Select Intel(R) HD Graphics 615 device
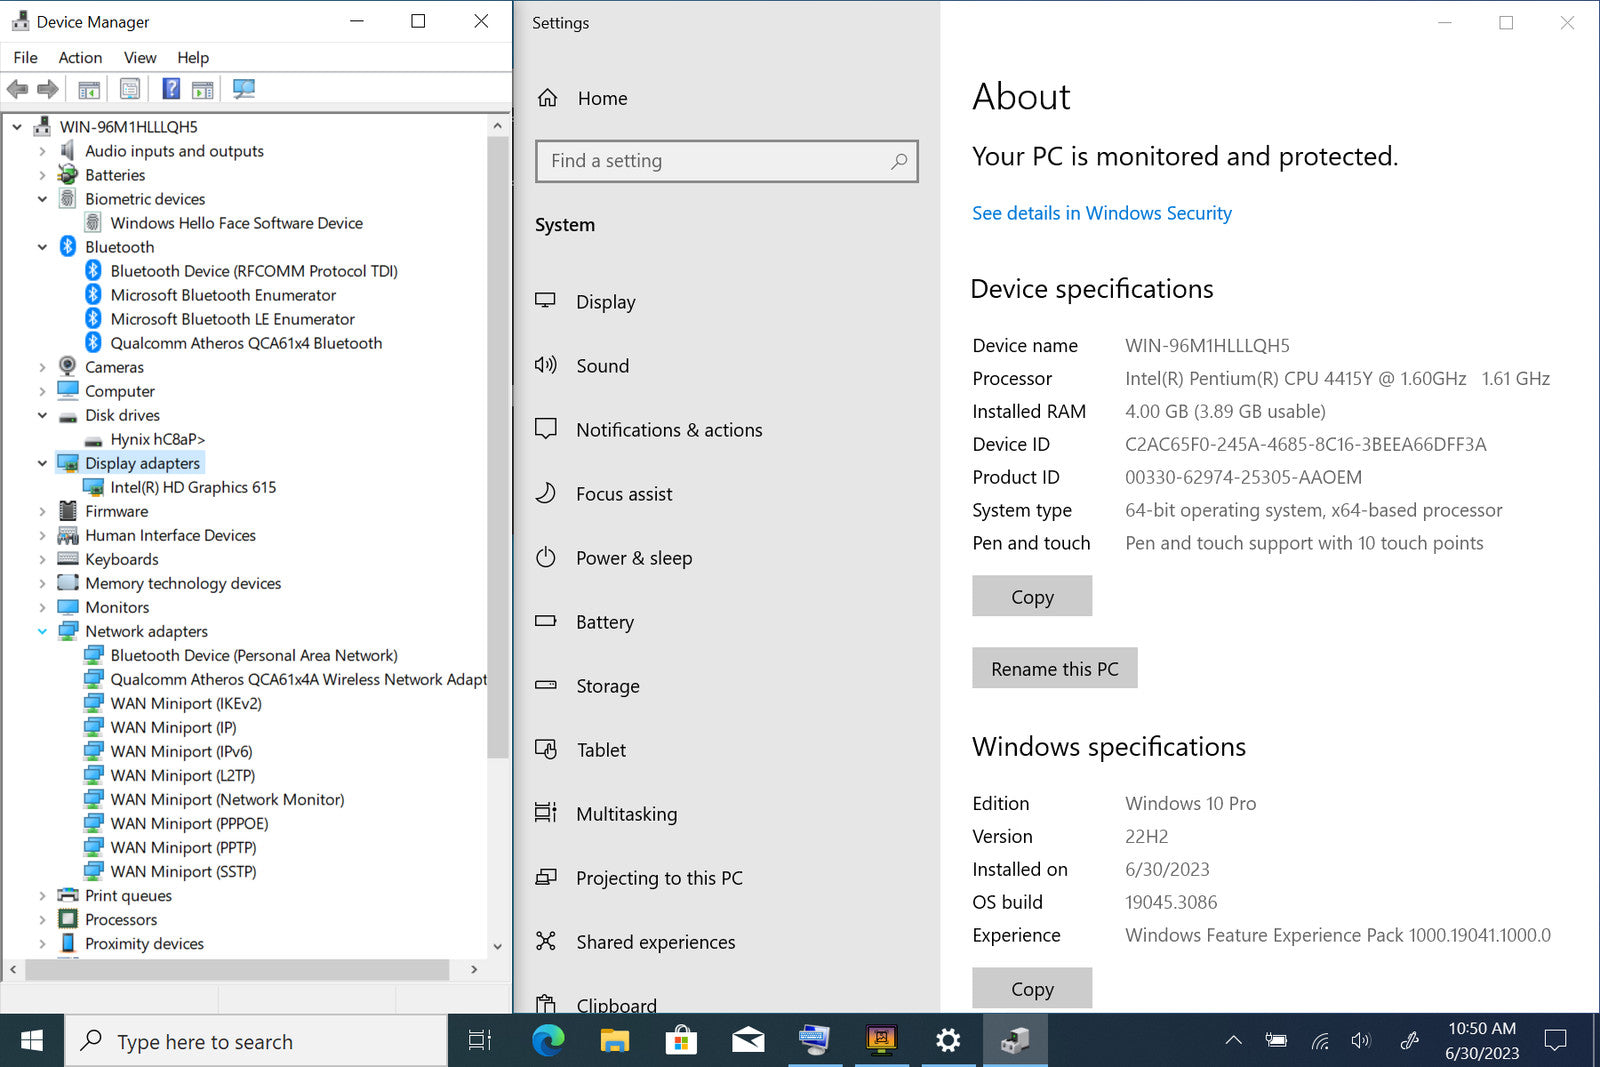1600x1067 pixels. click(x=193, y=487)
